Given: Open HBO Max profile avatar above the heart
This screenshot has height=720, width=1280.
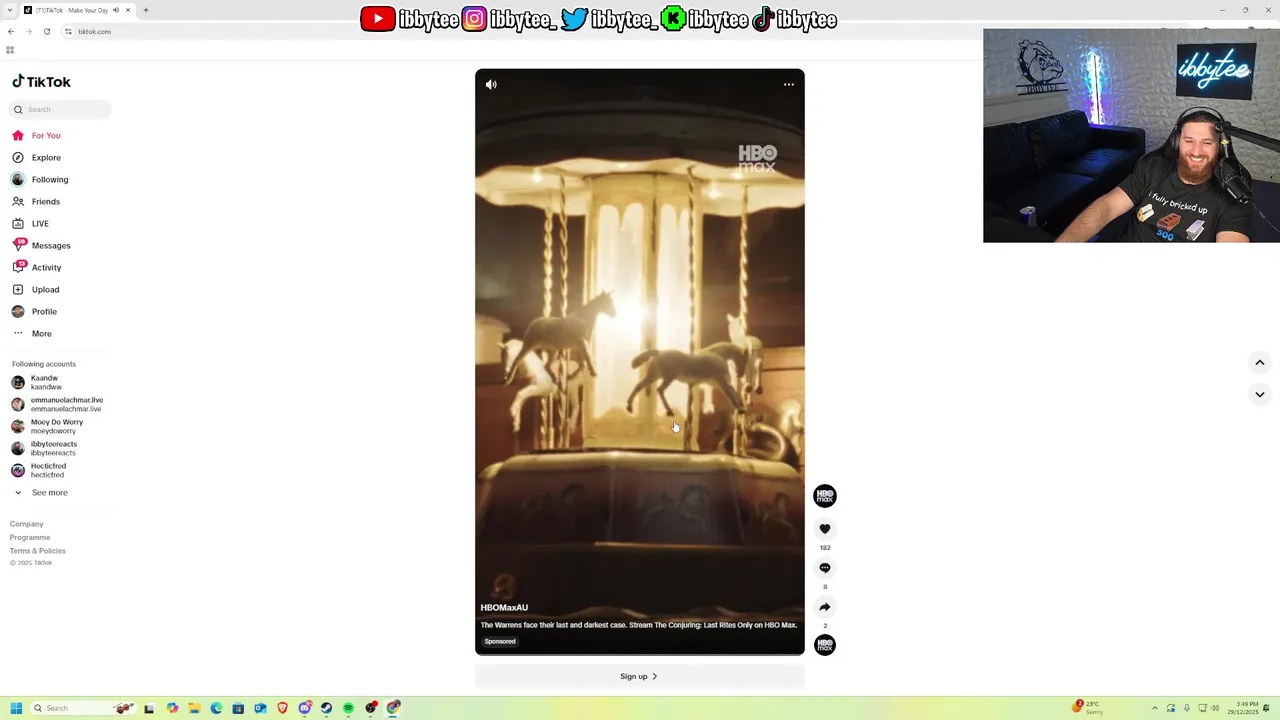Looking at the screenshot, I should pyautogui.click(x=825, y=496).
